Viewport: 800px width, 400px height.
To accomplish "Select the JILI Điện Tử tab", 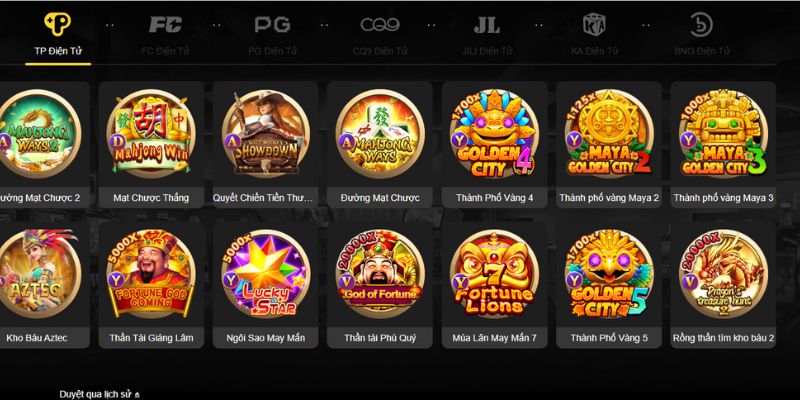I will (487, 35).
